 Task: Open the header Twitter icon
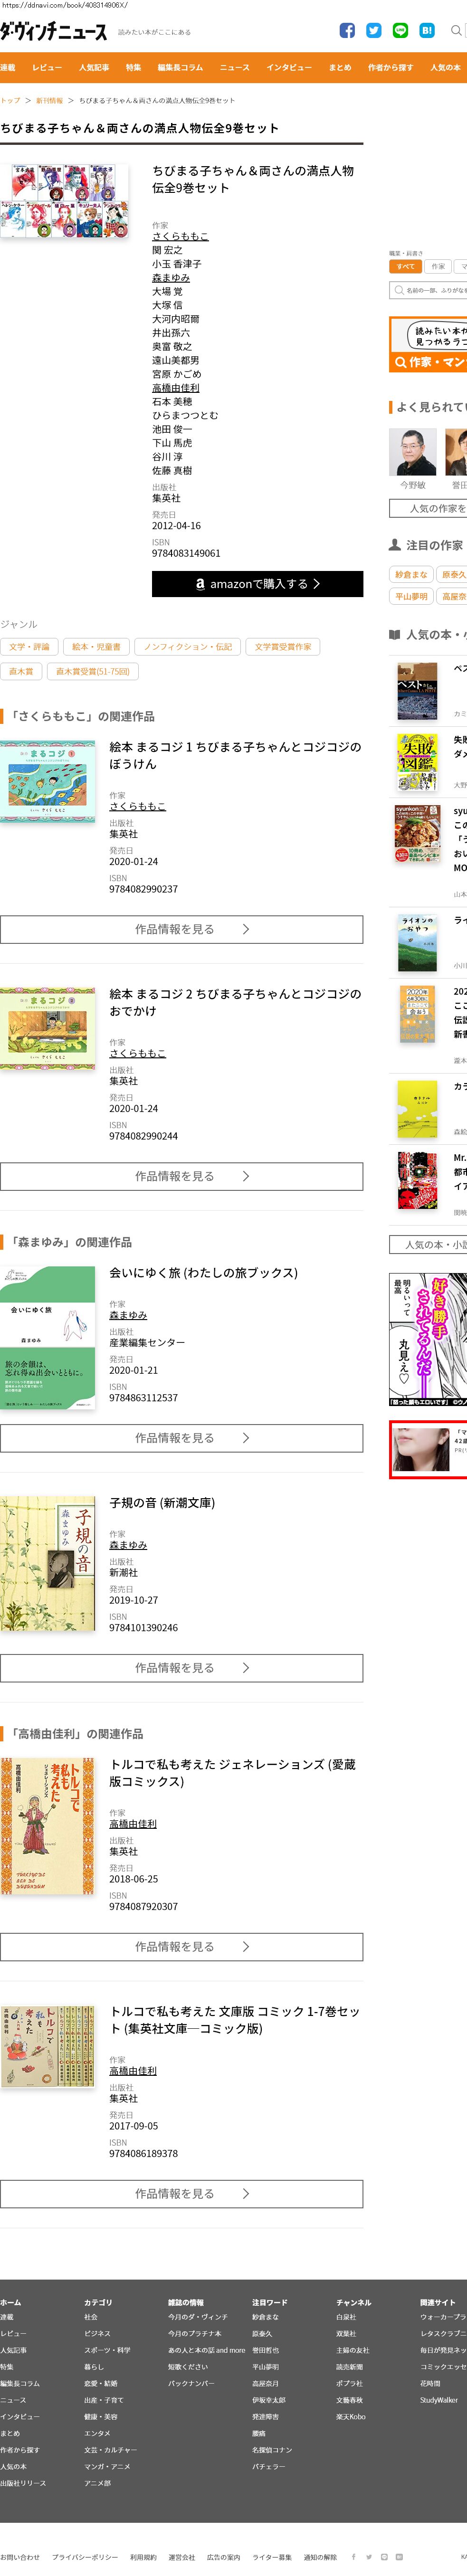tap(374, 31)
